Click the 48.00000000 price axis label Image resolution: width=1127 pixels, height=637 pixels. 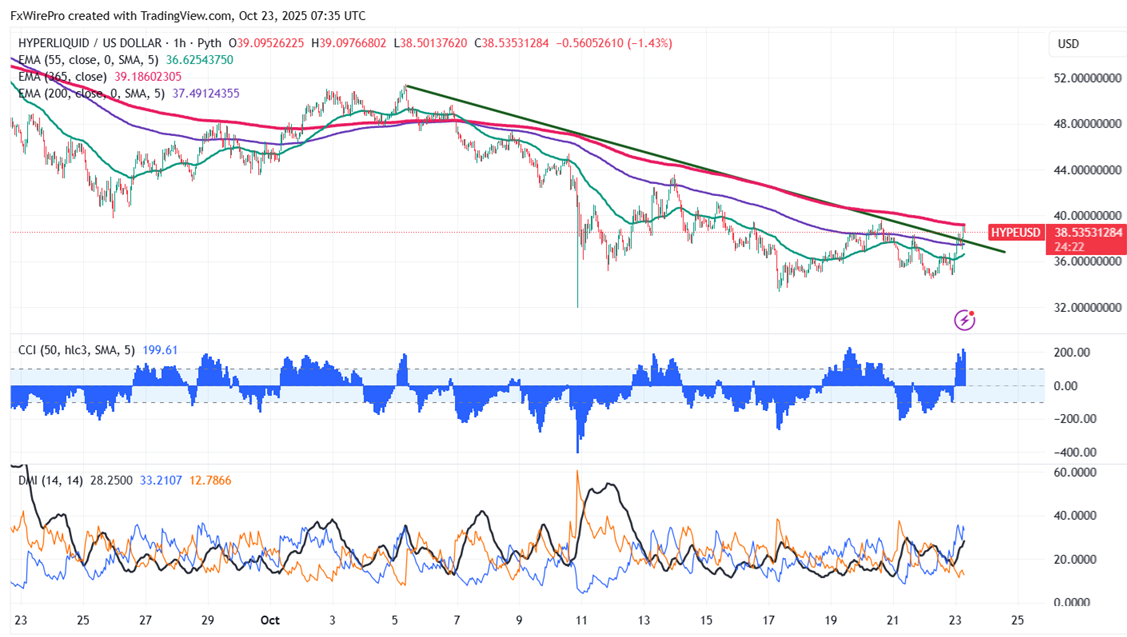pos(1087,124)
